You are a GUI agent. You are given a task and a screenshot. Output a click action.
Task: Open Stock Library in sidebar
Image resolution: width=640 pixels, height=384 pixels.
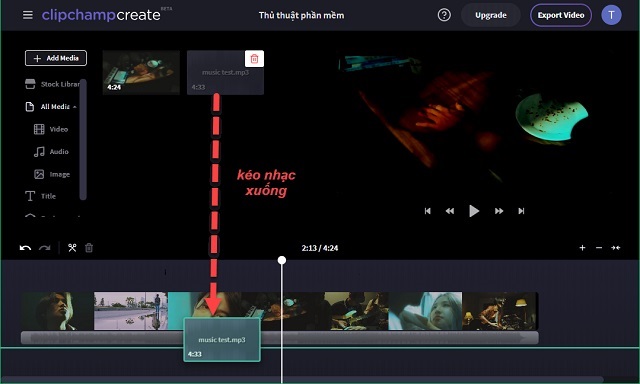pyautogui.click(x=52, y=84)
